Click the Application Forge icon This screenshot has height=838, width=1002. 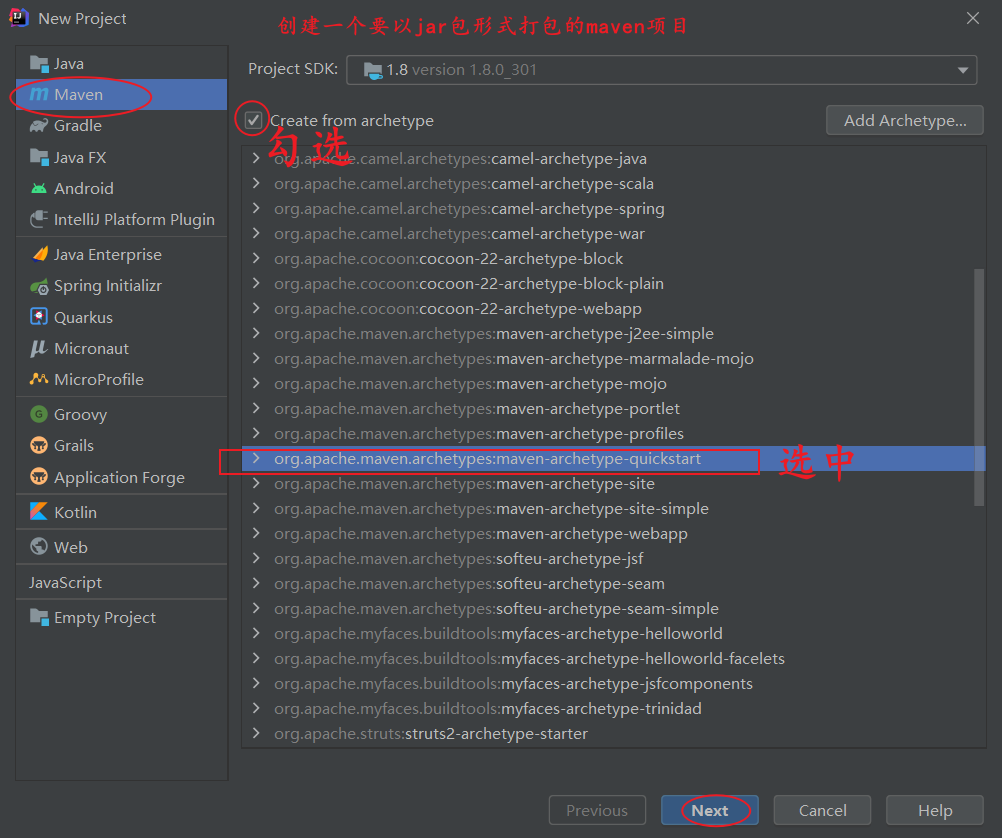click(39, 477)
